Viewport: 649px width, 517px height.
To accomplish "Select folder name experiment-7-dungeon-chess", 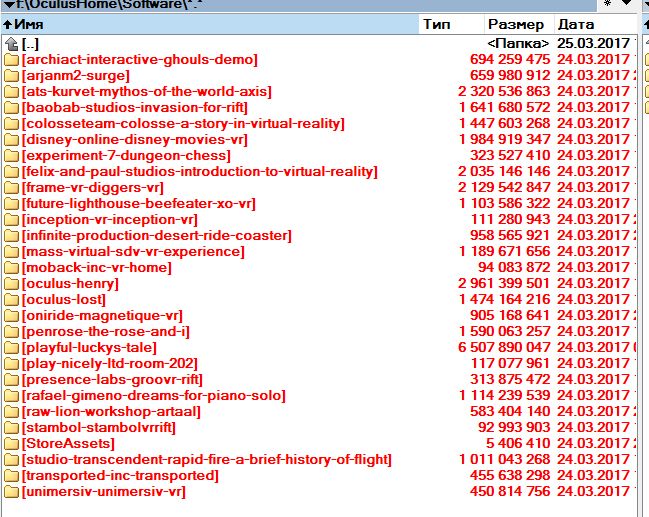I will 126,156.
